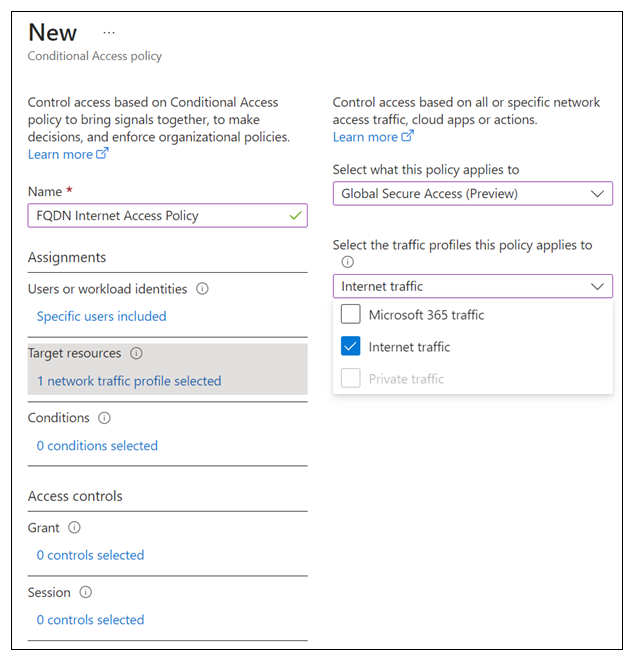Click the Grant info icon
Screen dimensions: 629x654
pyautogui.click(x=74, y=528)
